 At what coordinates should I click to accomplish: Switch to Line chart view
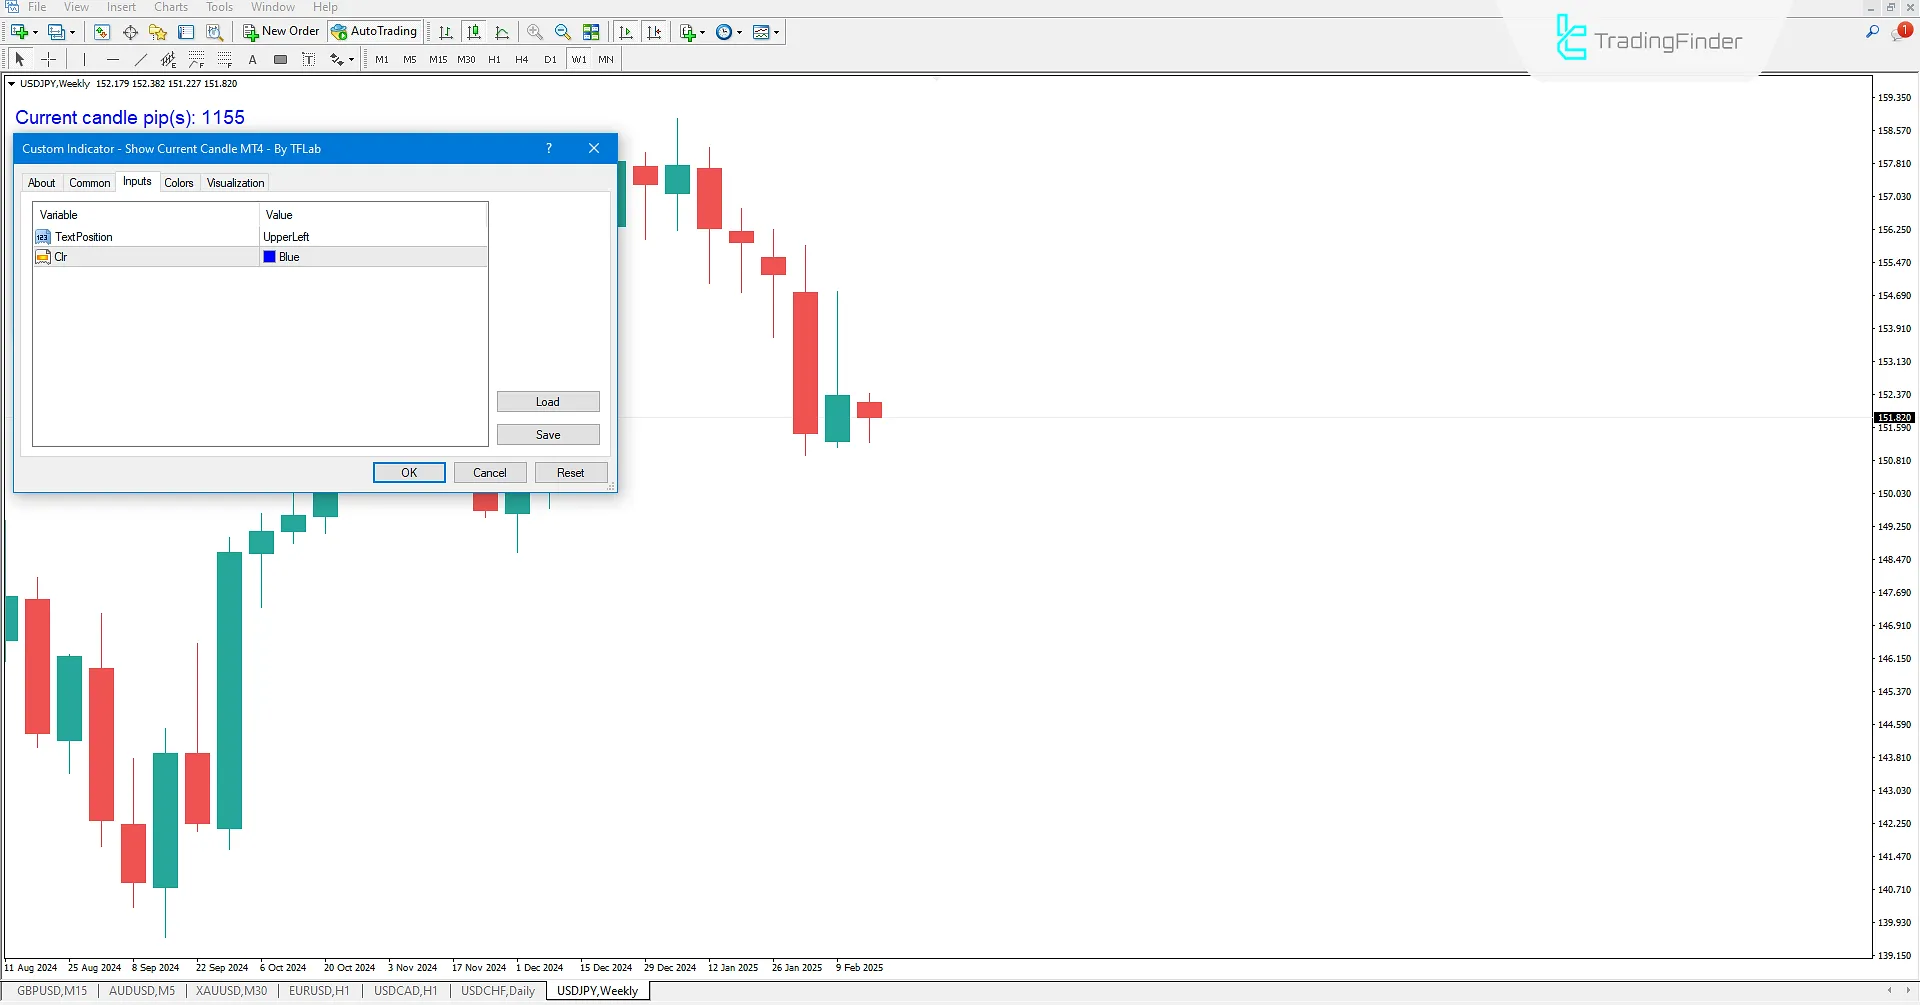(x=503, y=31)
